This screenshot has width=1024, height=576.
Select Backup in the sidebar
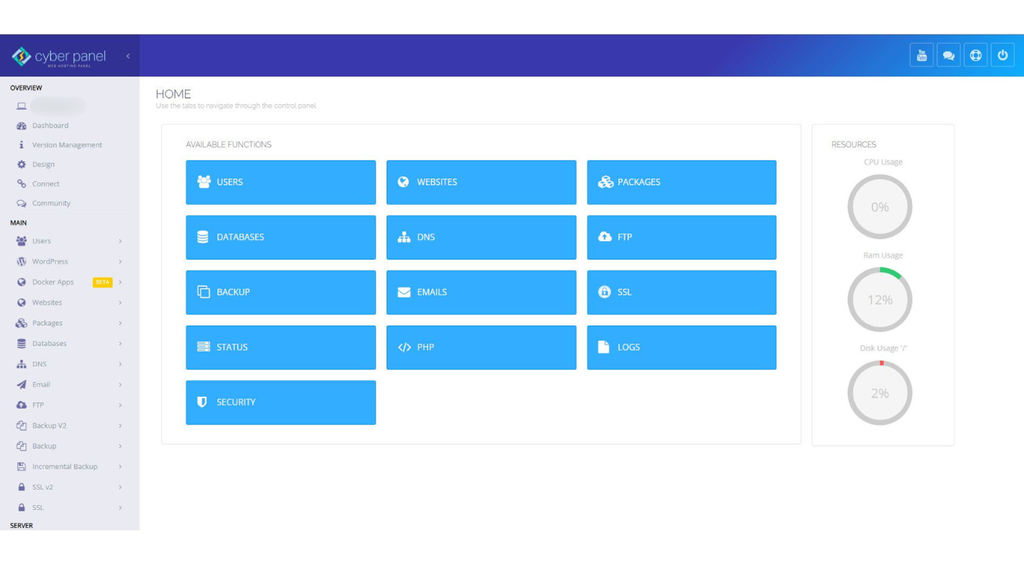point(44,446)
